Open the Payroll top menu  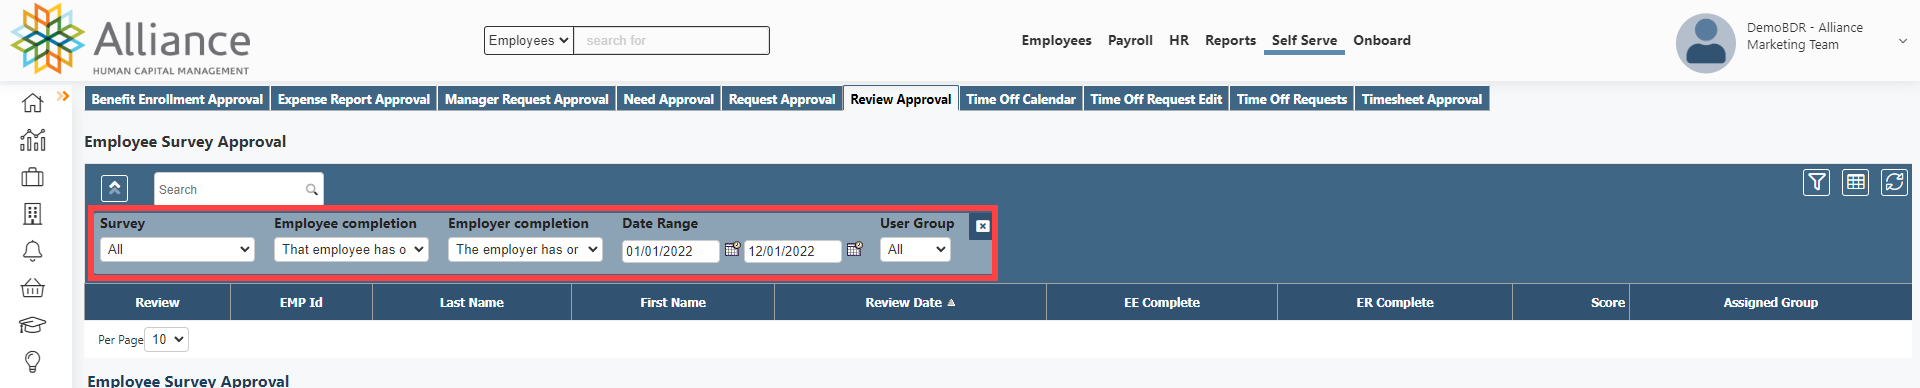(x=1130, y=40)
